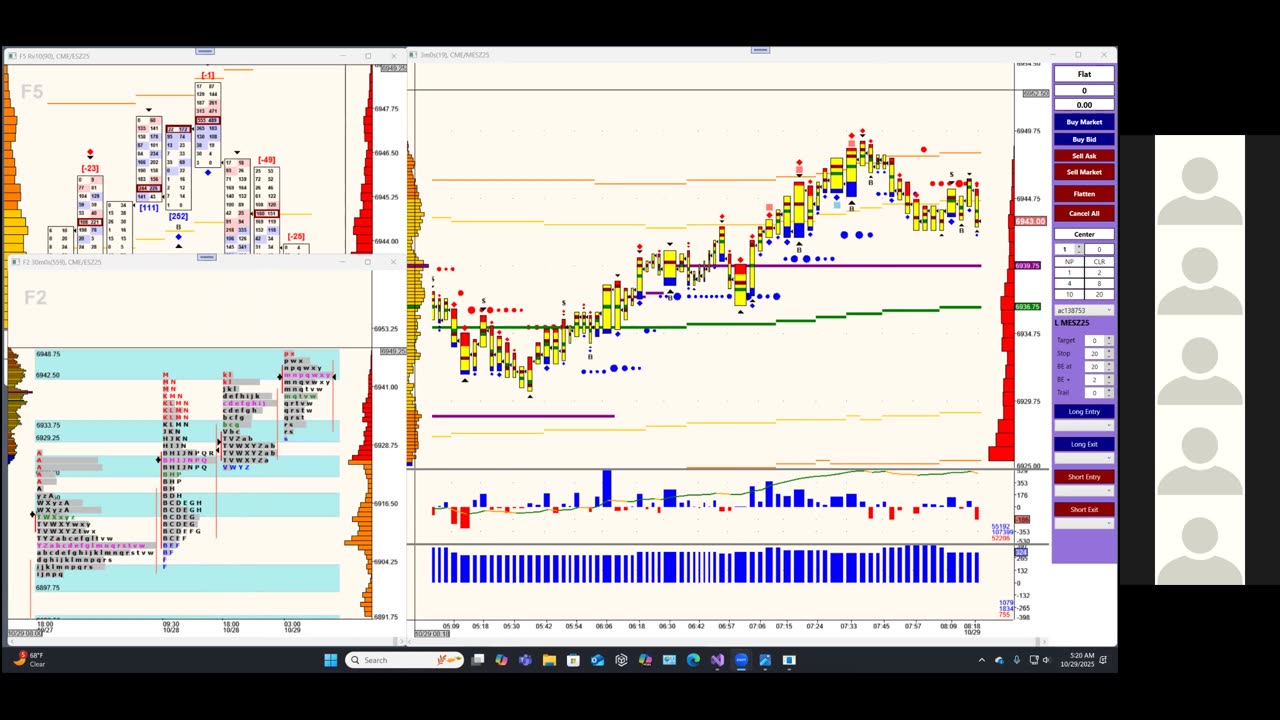Adjust the Target value stepper
This screenshot has width=1280, height=720.
[x=1109, y=340]
